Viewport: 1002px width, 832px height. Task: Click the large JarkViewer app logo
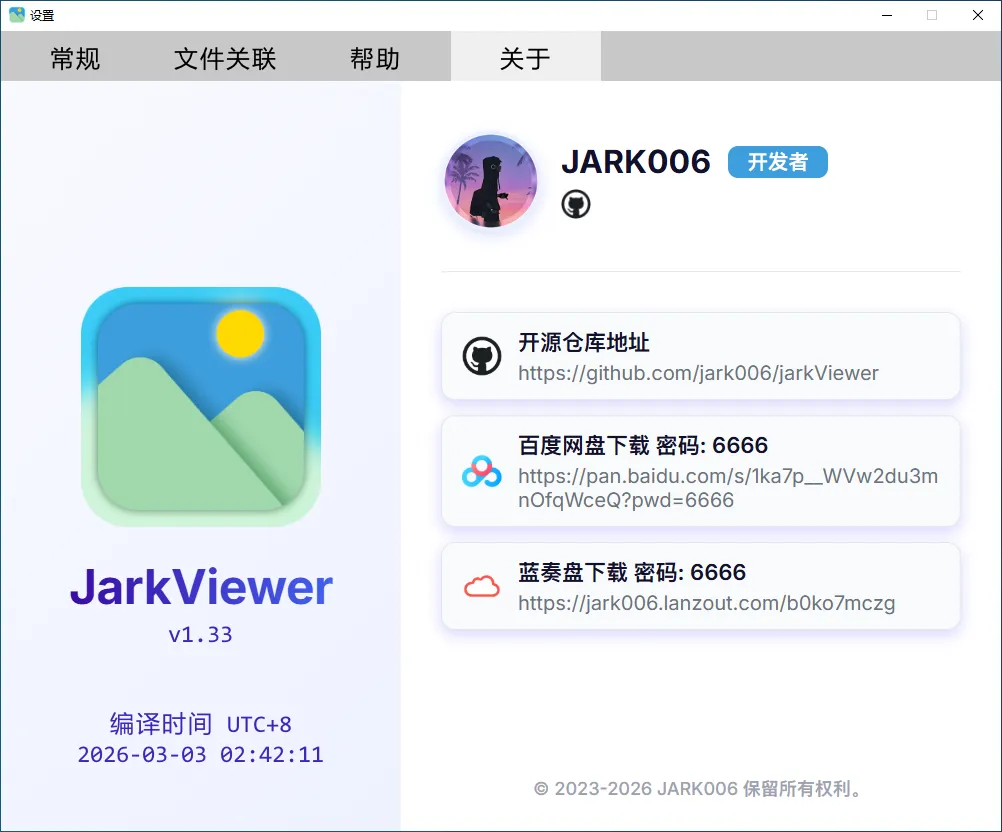coord(201,407)
